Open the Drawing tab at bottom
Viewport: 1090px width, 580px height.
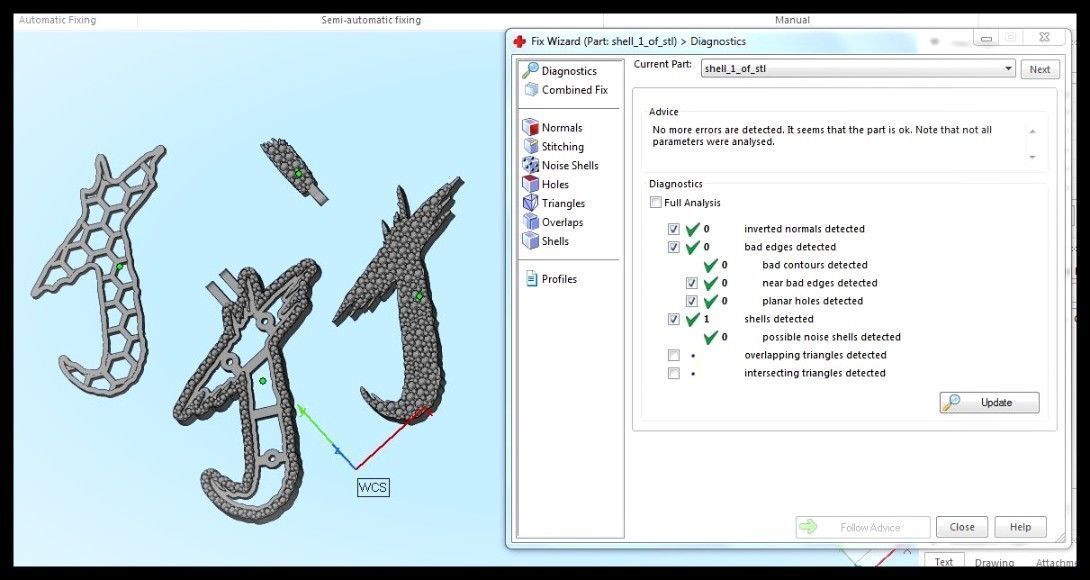click(x=994, y=563)
